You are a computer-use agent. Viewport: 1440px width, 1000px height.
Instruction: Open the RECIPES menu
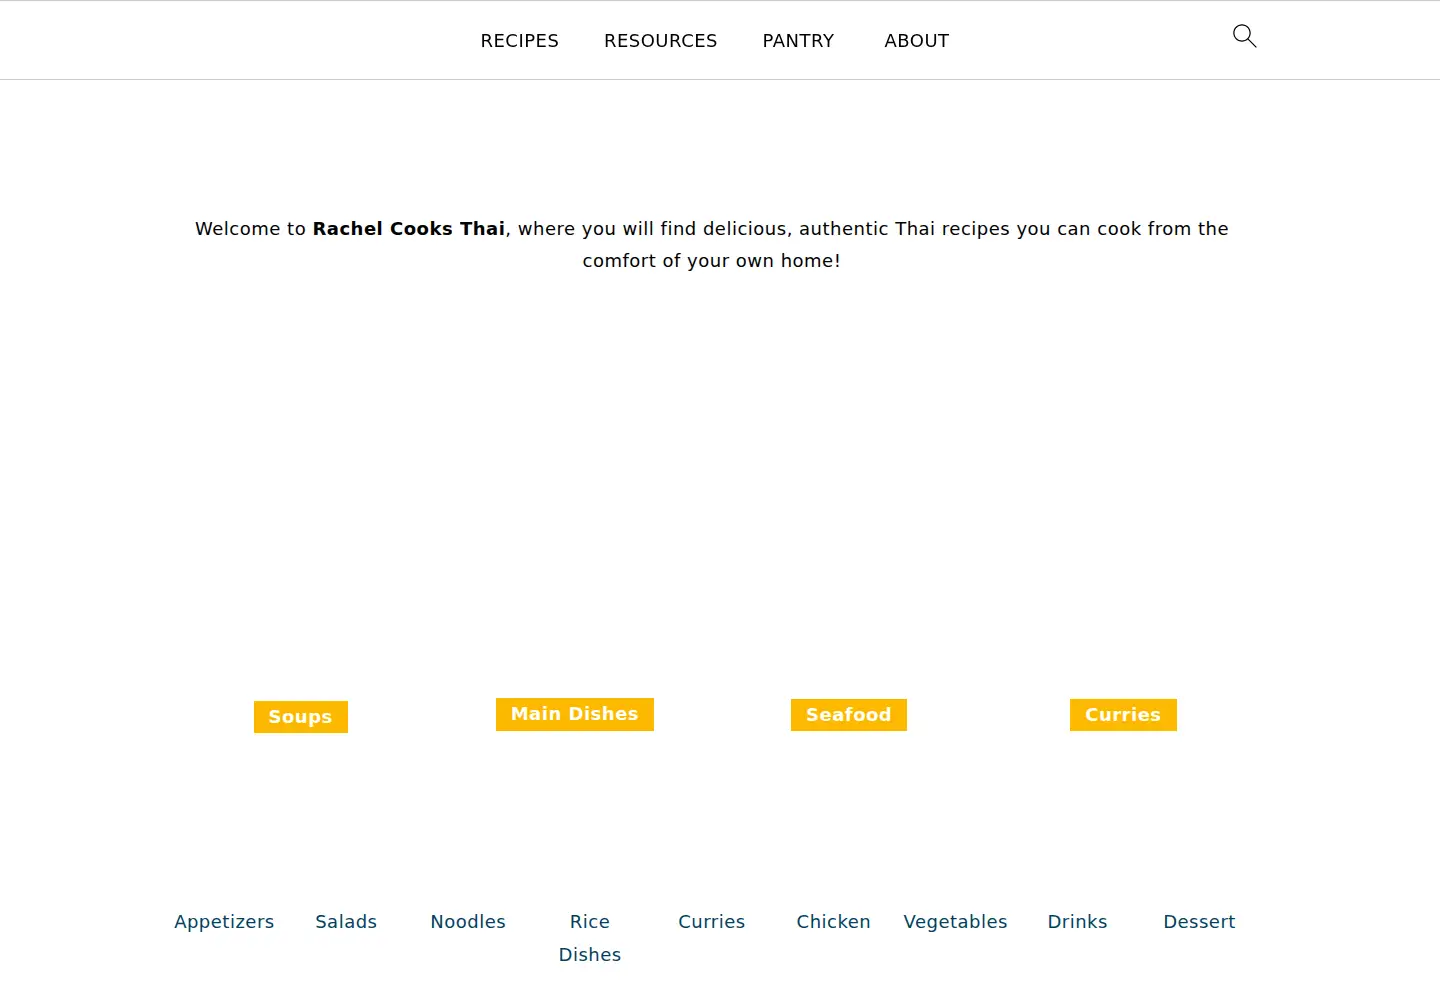tap(519, 41)
